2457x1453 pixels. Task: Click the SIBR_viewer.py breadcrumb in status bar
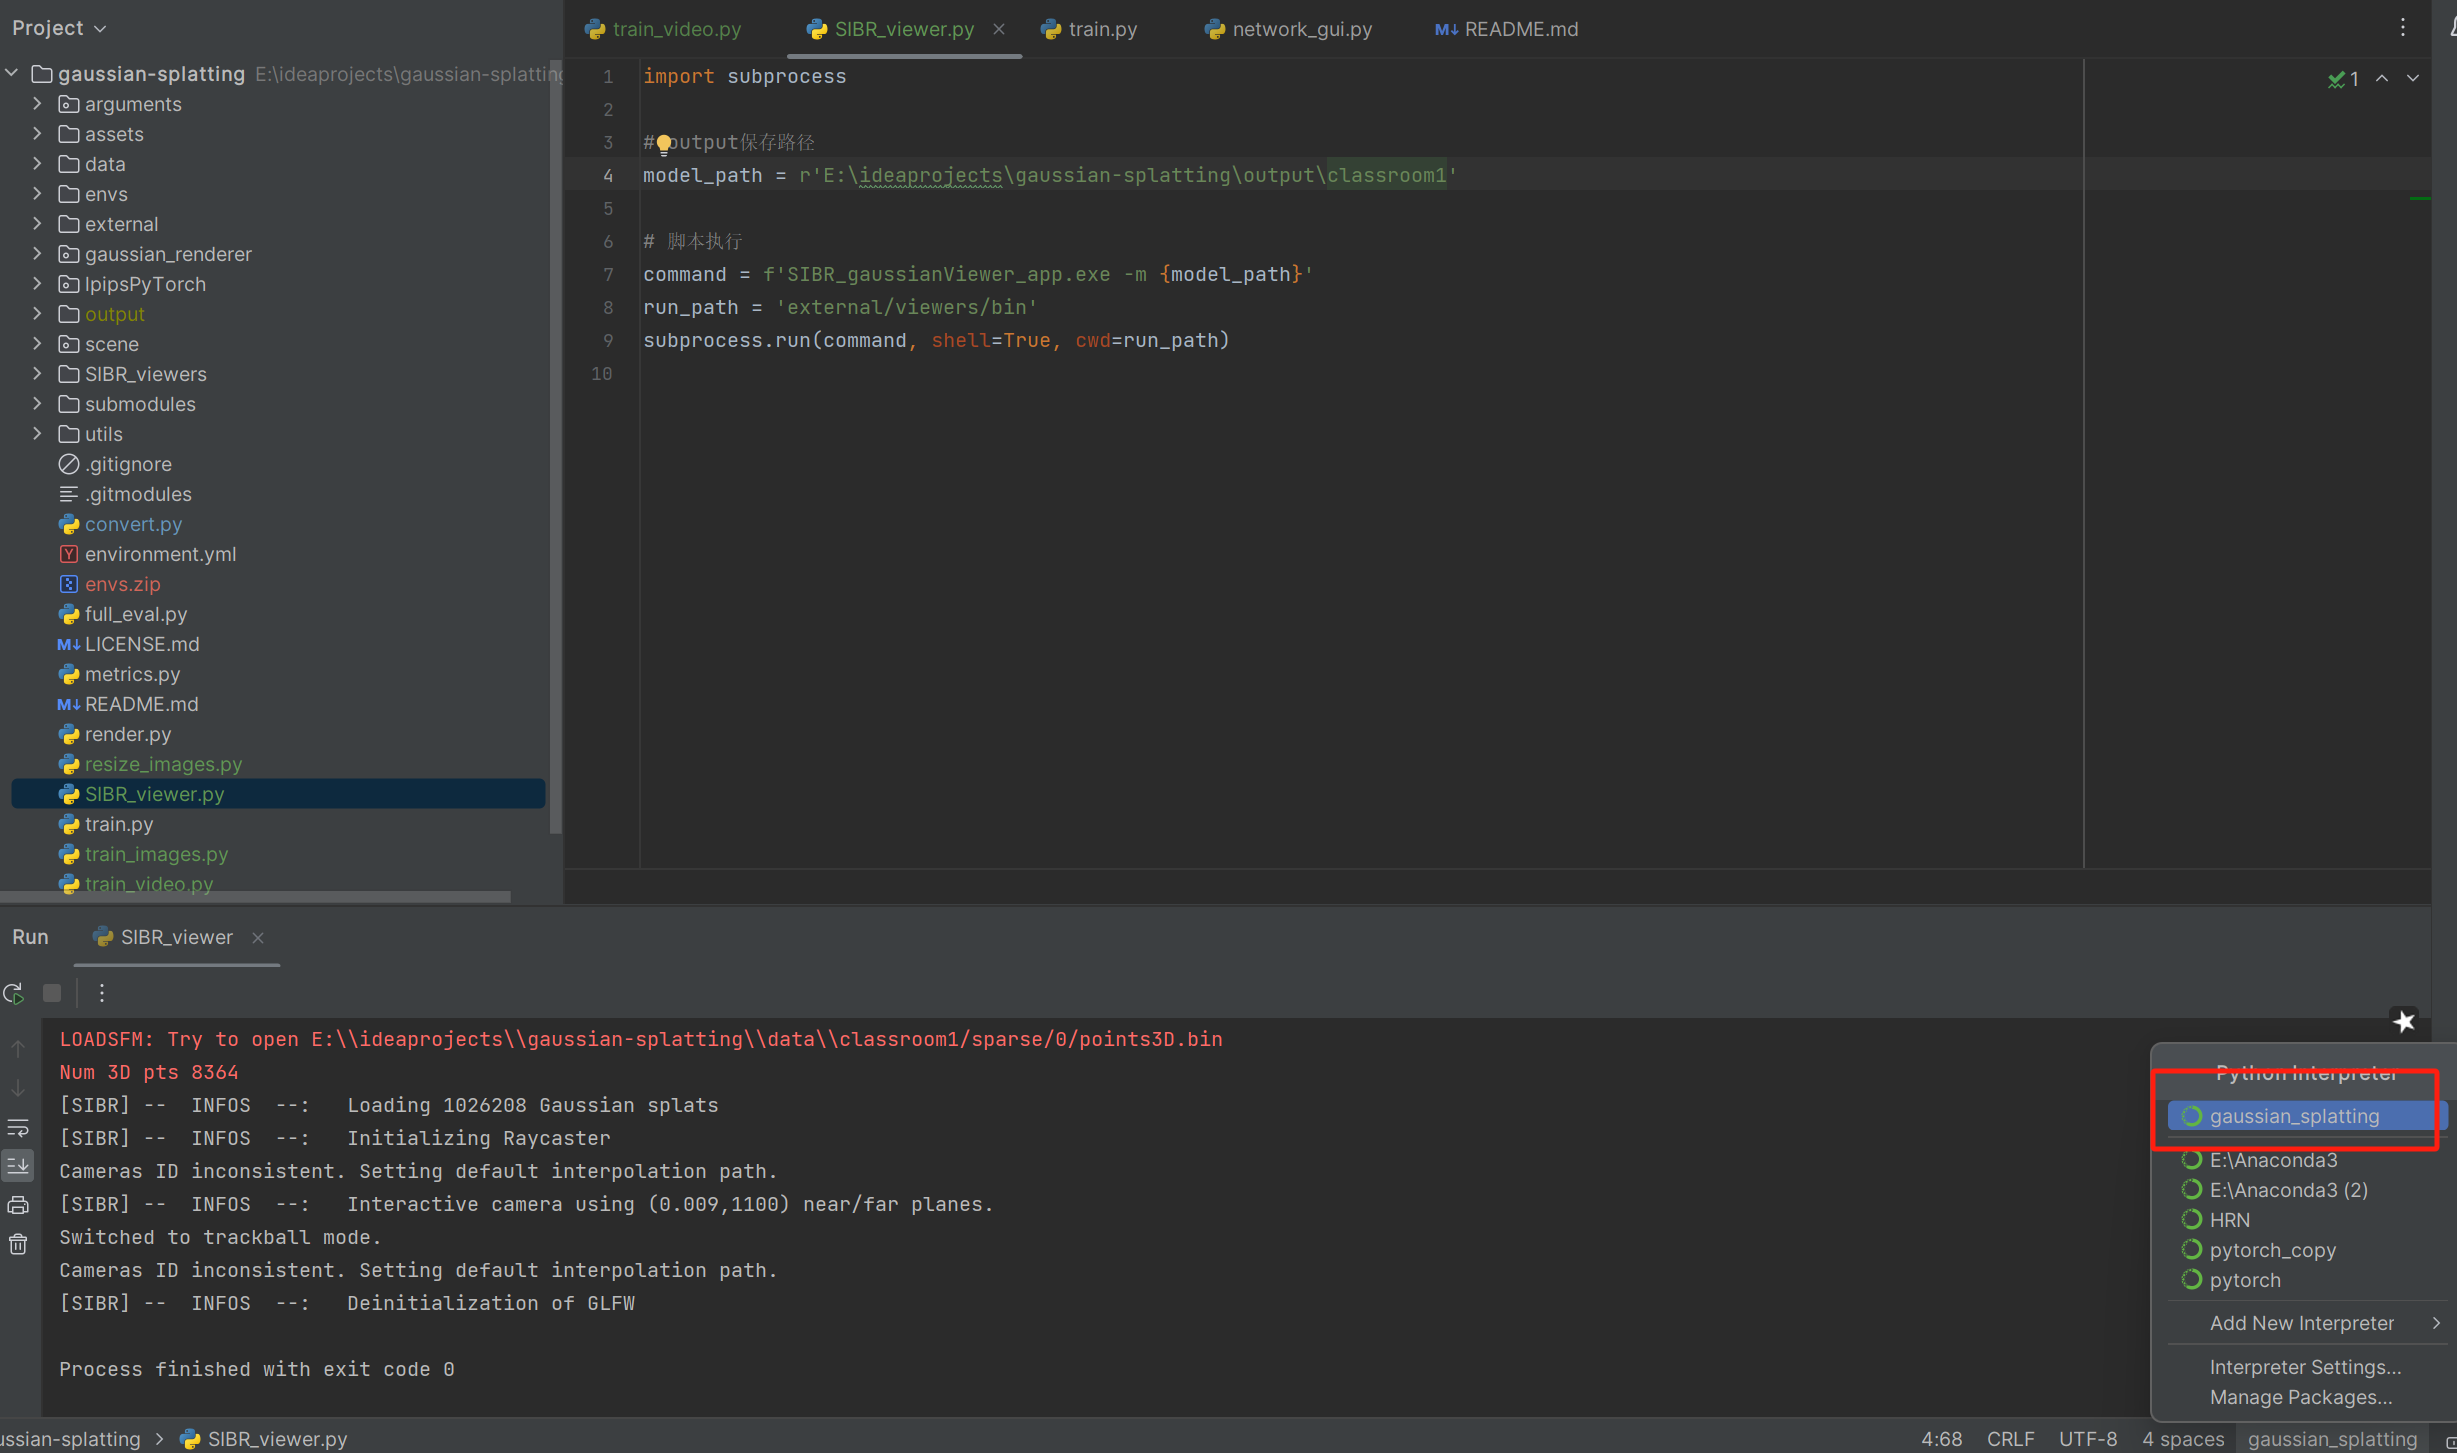[264, 1439]
